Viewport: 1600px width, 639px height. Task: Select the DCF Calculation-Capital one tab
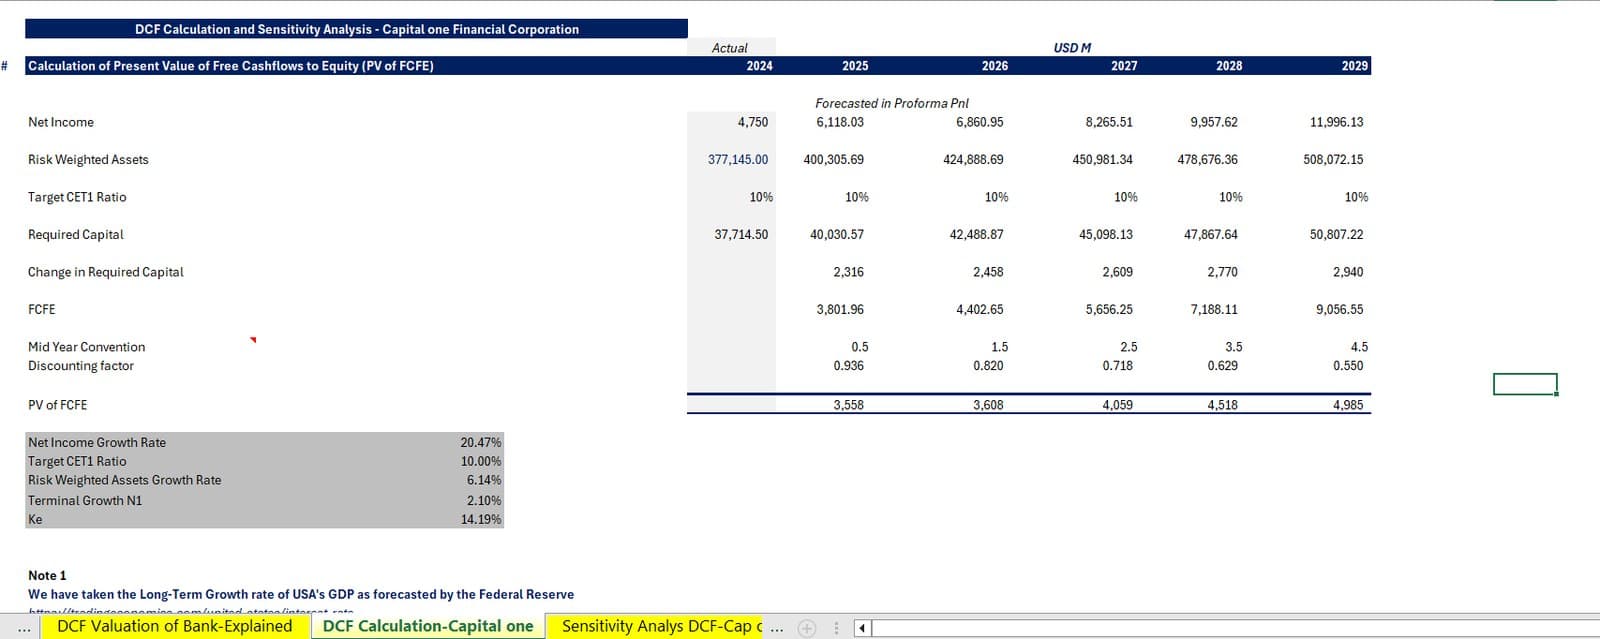428,626
